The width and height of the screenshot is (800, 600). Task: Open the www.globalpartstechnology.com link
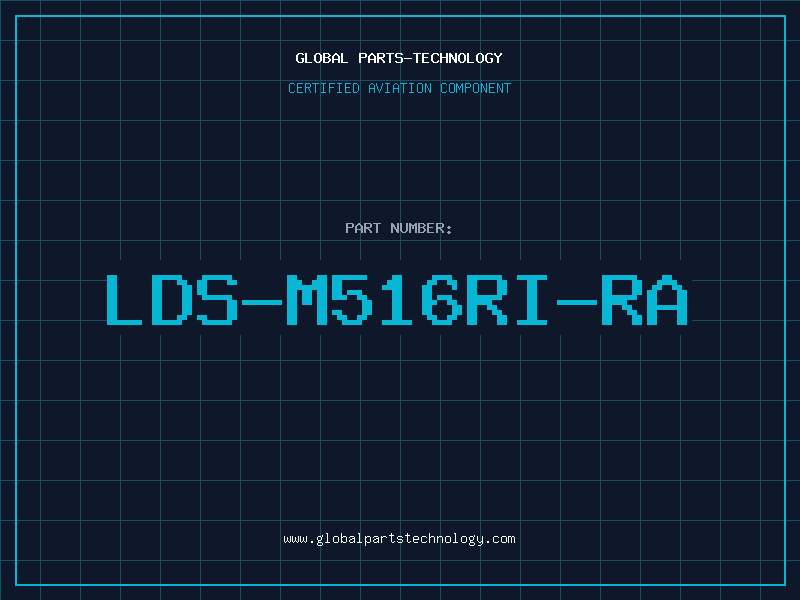(399, 539)
